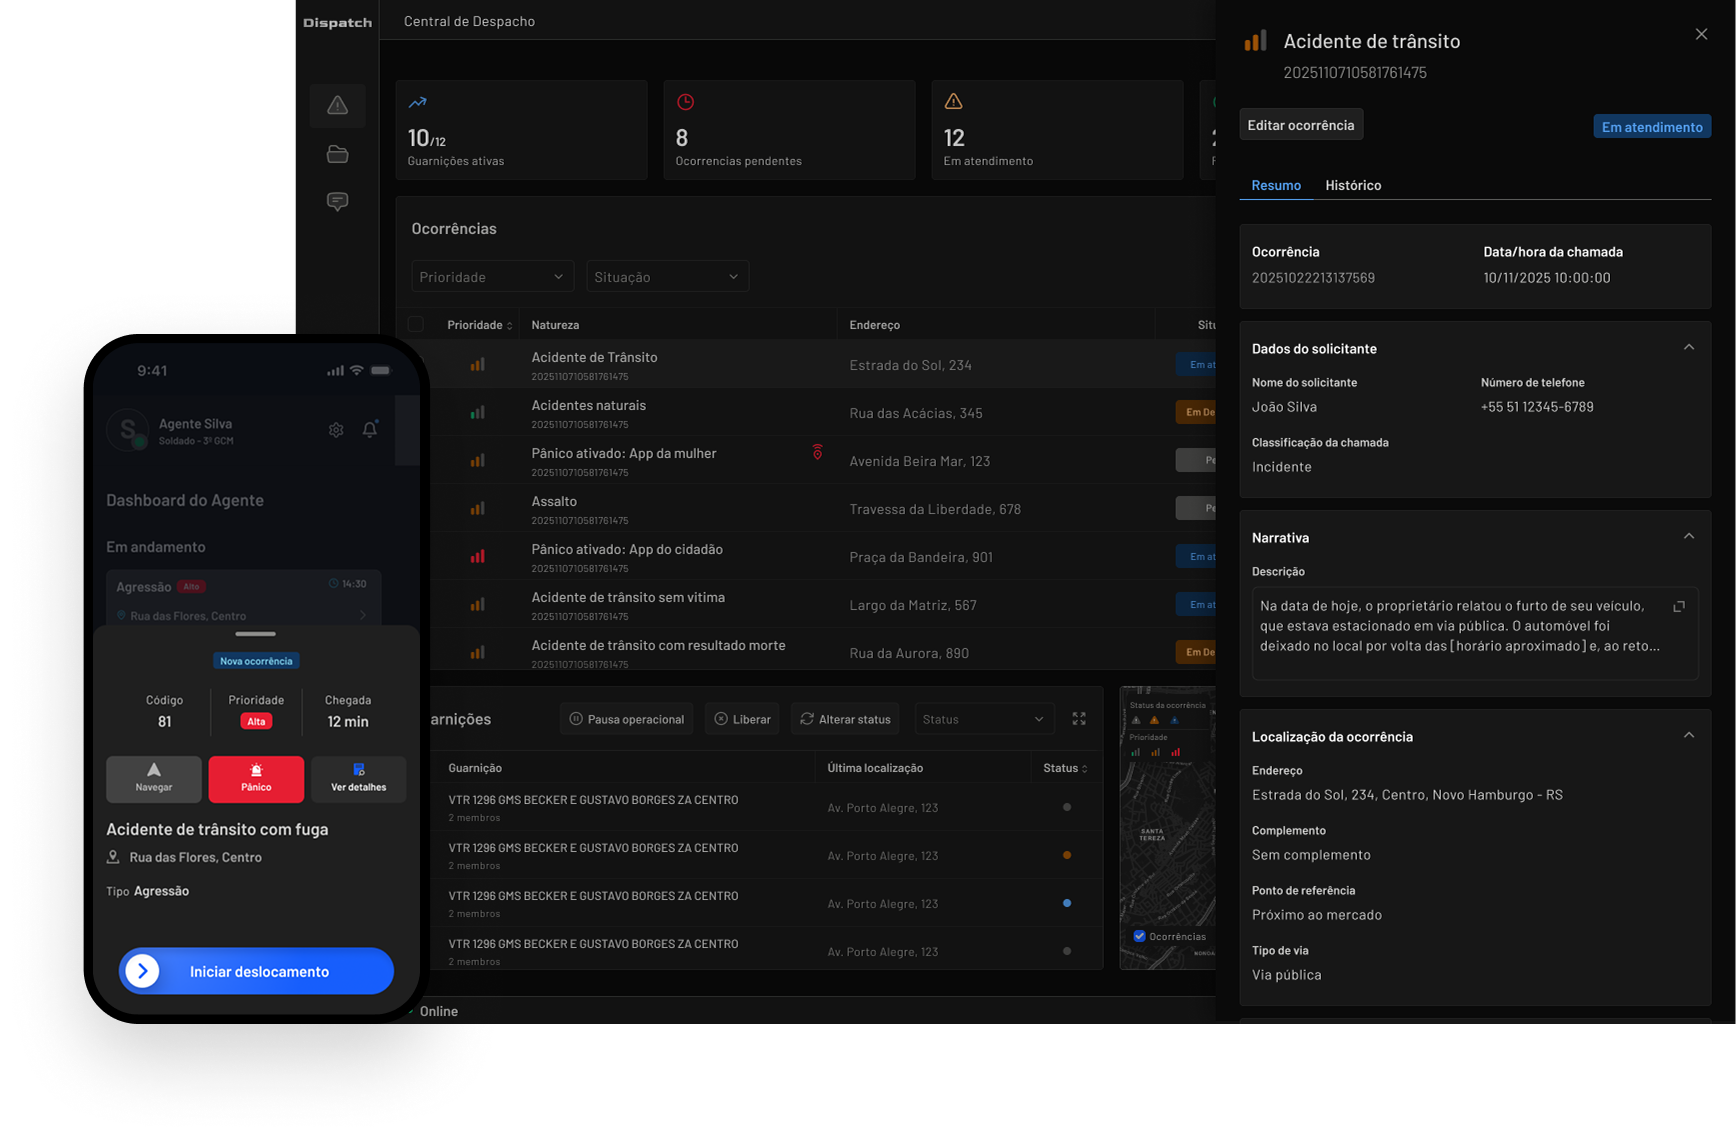The height and width of the screenshot is (1140, 1736).
Task: Click location pin beside Rua das Flores, Centro
Action: point(113,857)
